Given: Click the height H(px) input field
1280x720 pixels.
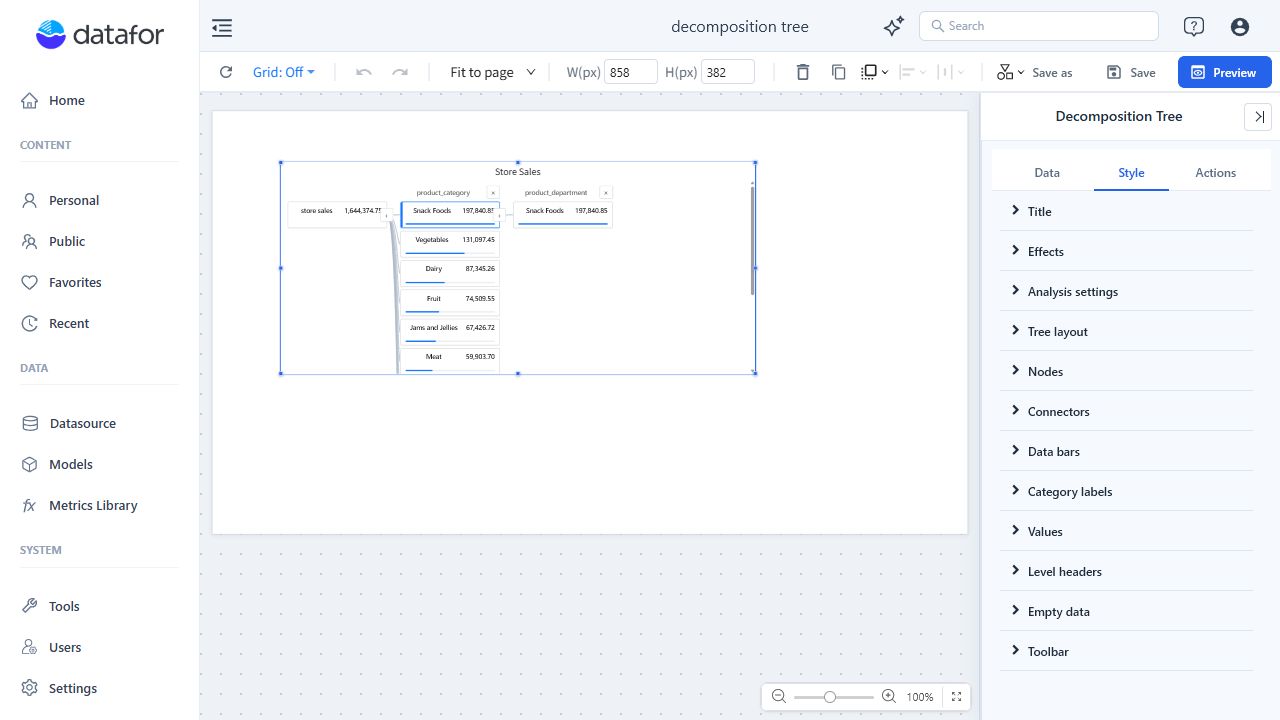Looking at the screenshot, I should coord(727,72).
